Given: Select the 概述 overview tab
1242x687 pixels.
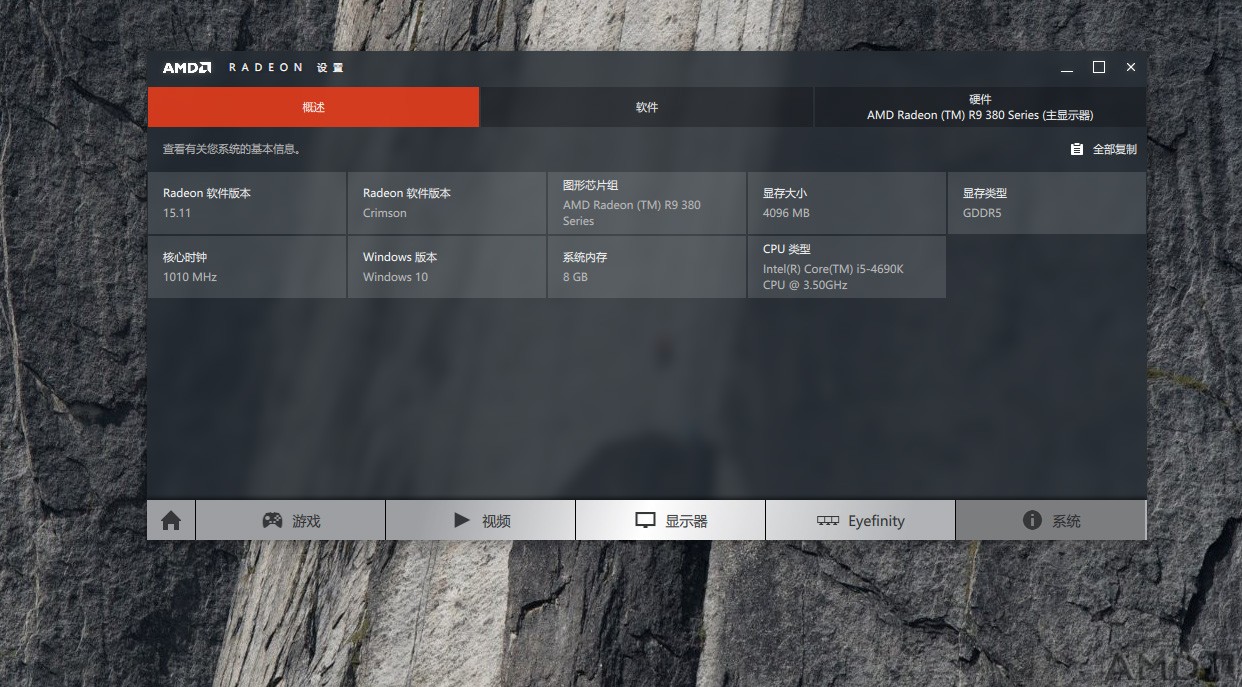Looking at the screenshot, I should coord(313,107).
